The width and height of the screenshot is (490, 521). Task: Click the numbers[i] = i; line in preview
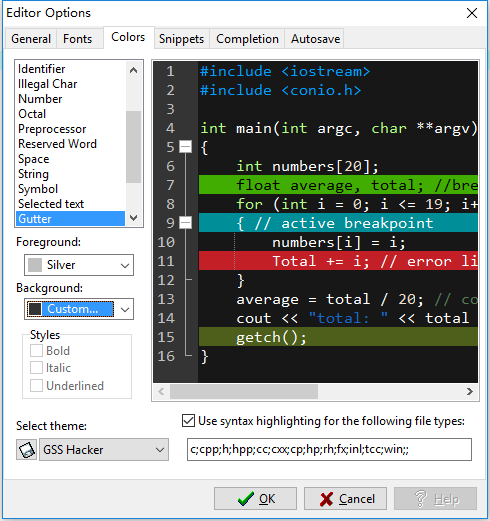pos(339,242)
